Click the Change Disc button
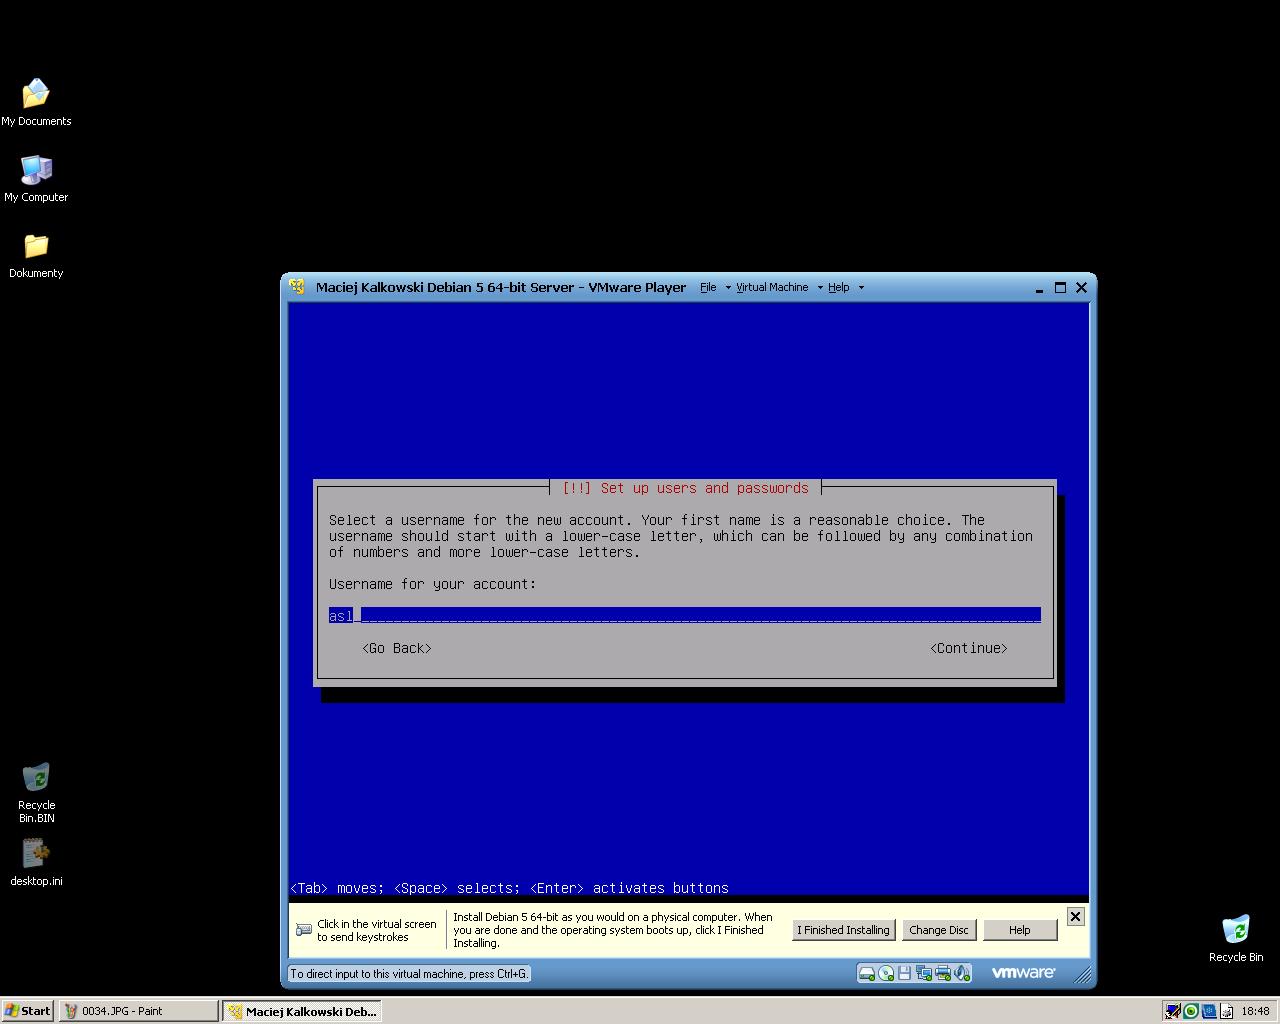Image resolution: width=1280 pixels, height=1024 pixels. point(938,930)
